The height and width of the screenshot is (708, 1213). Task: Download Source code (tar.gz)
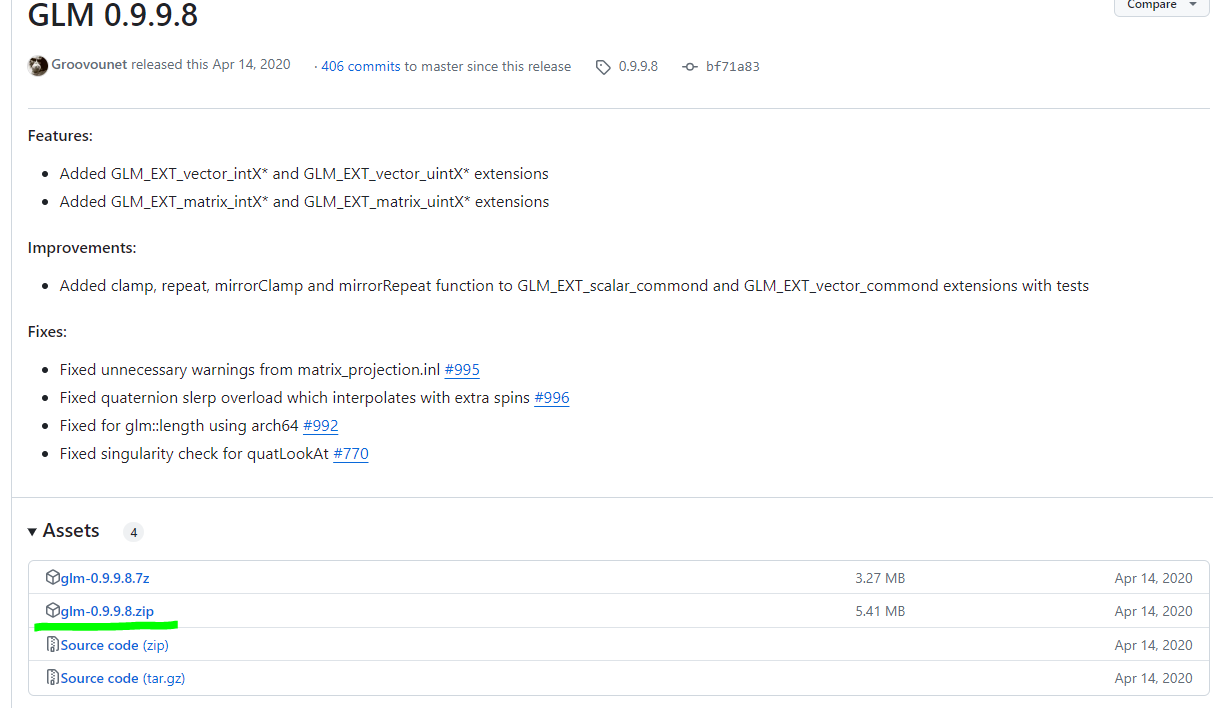pyautogui.click(x=122, y=677)
